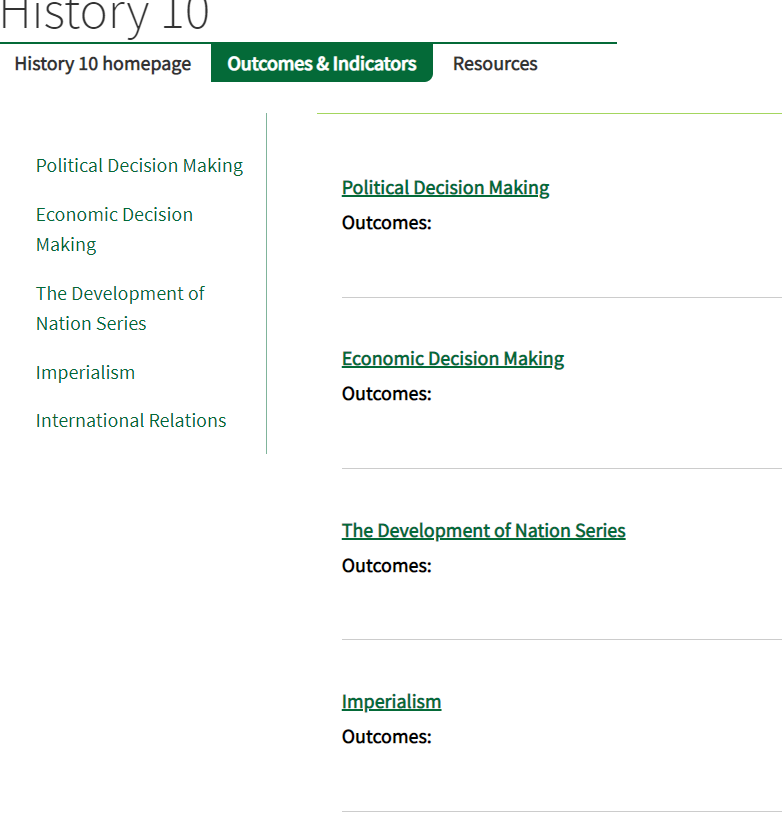Visit the underlined Imperialism heading link
Viewport: 782px width, 825px height.
click(392, 702)
